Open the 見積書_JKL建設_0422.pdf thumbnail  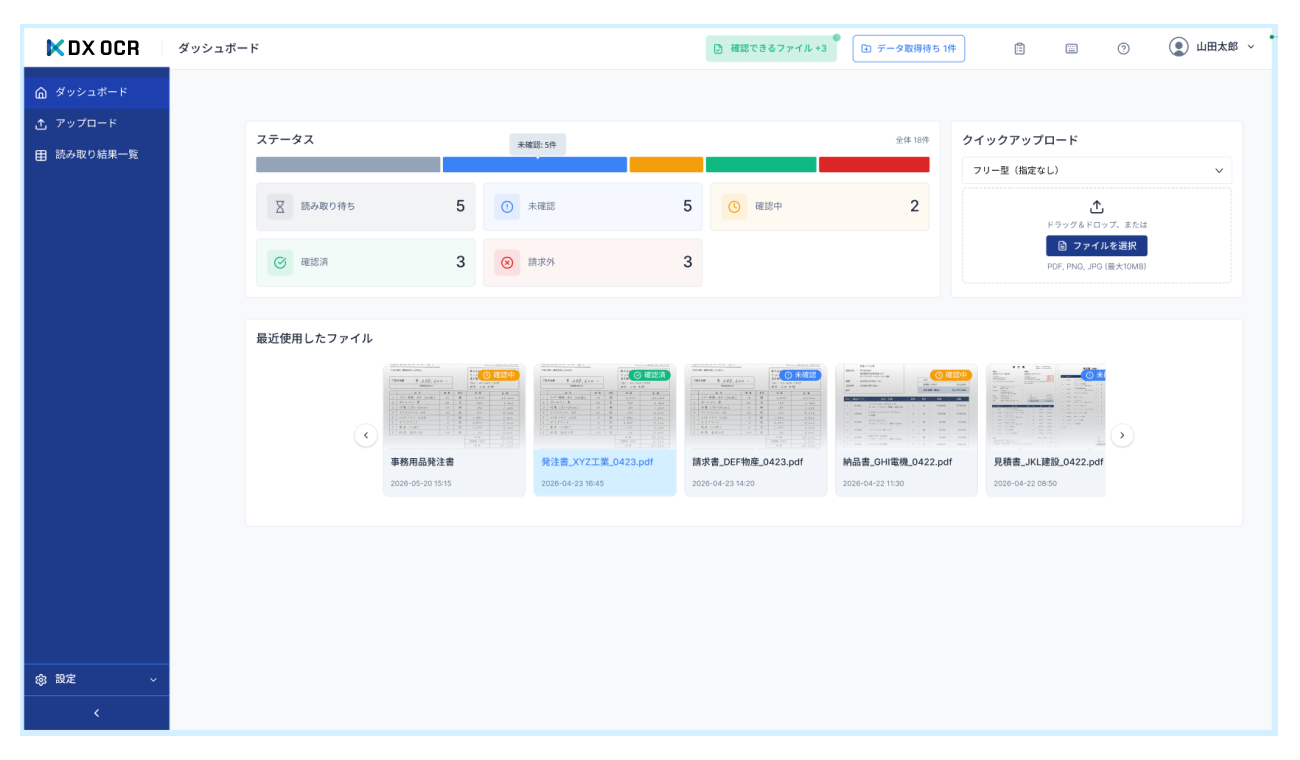pyautogui.click(x=1046, y=406)
